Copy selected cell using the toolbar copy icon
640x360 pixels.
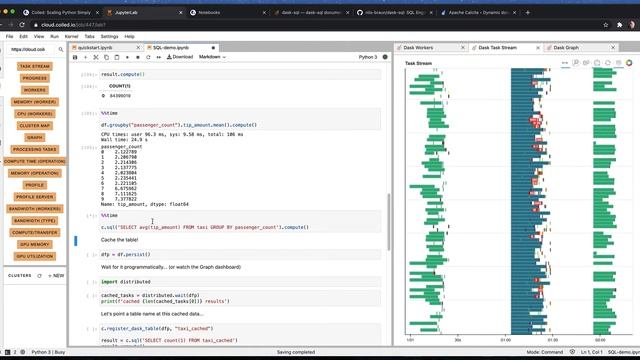pos(107,57)
